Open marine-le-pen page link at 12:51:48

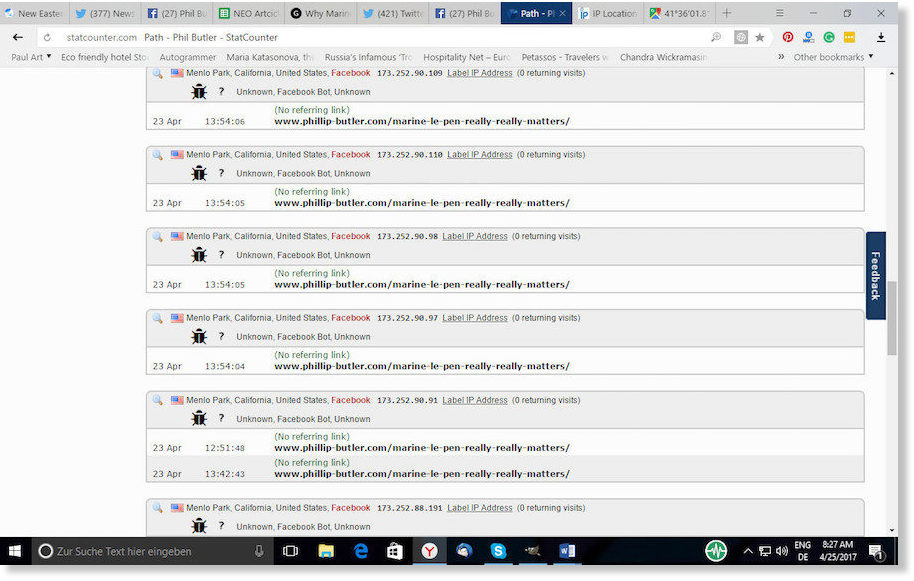pos(422,448)
